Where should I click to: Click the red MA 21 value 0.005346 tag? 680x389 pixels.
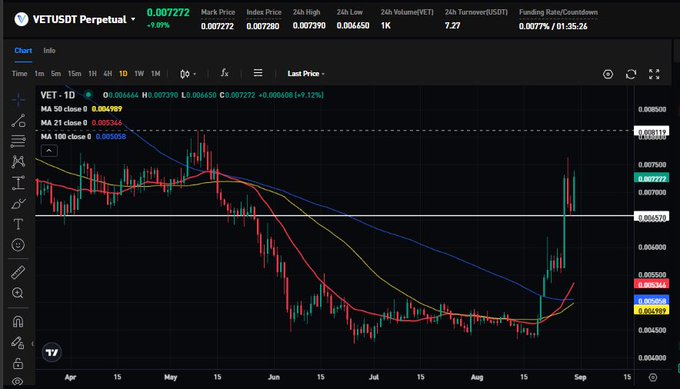click(x=651, y=284)
